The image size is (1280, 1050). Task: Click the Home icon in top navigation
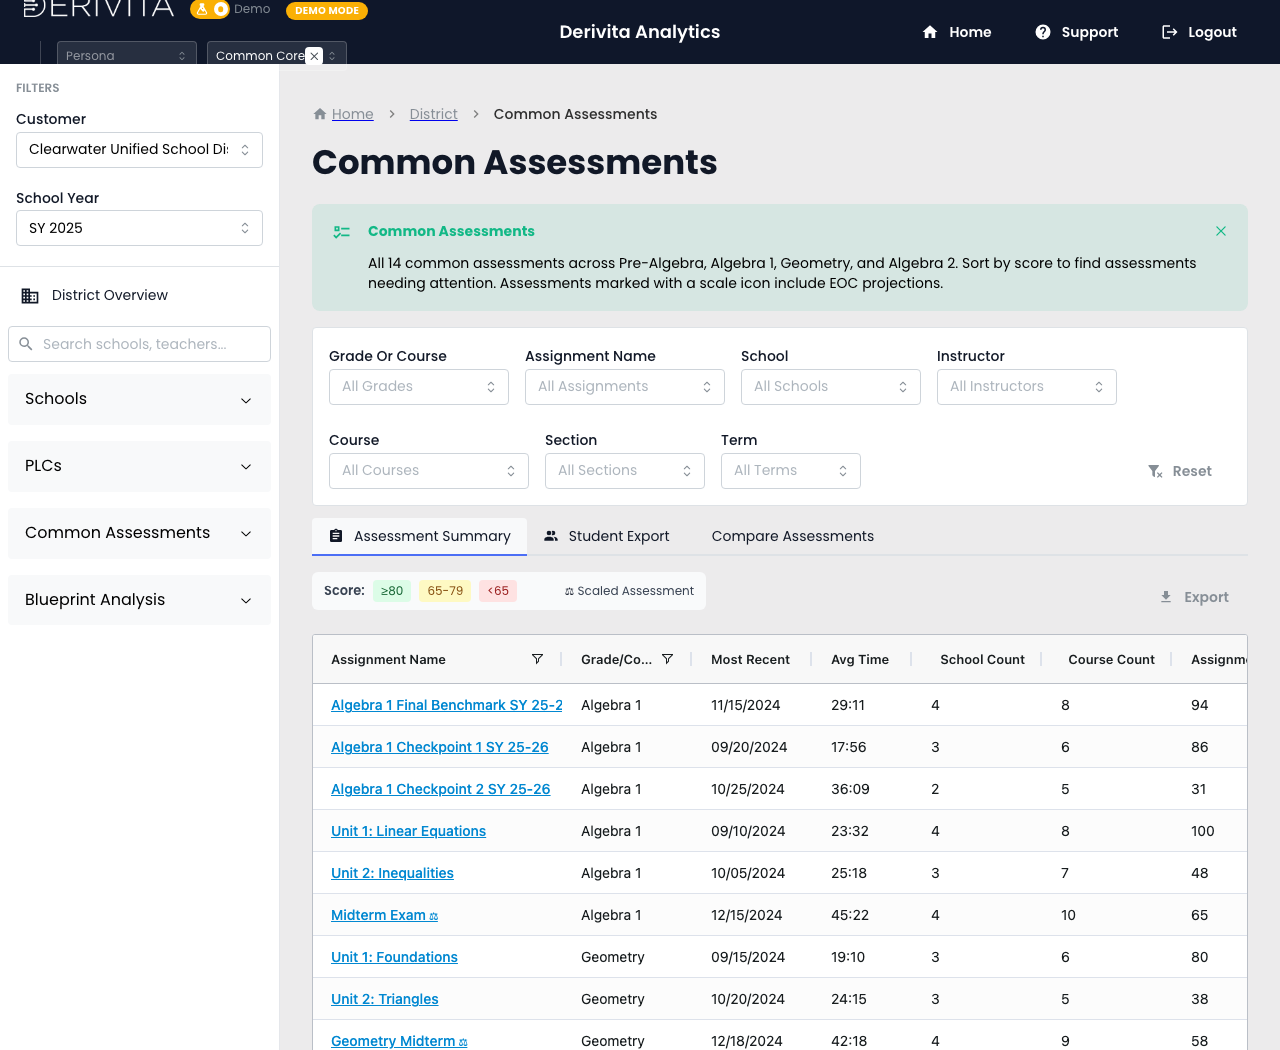930,32
